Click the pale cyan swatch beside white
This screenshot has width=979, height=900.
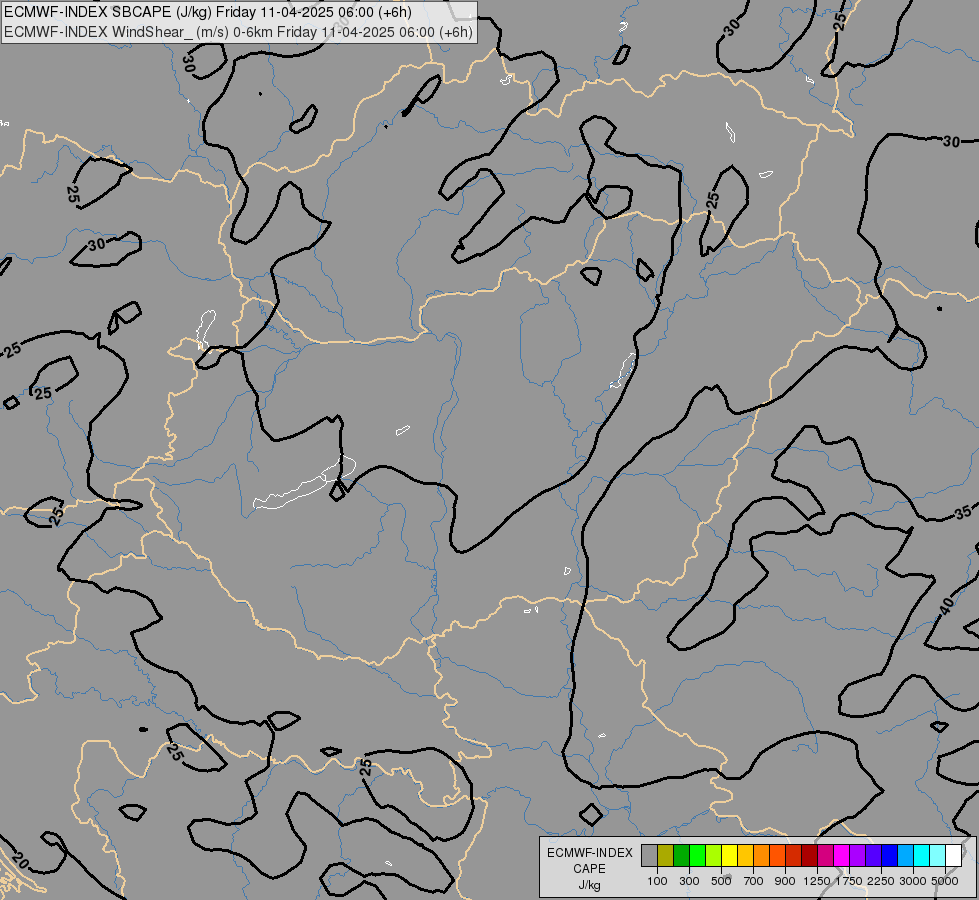[937, 855]
